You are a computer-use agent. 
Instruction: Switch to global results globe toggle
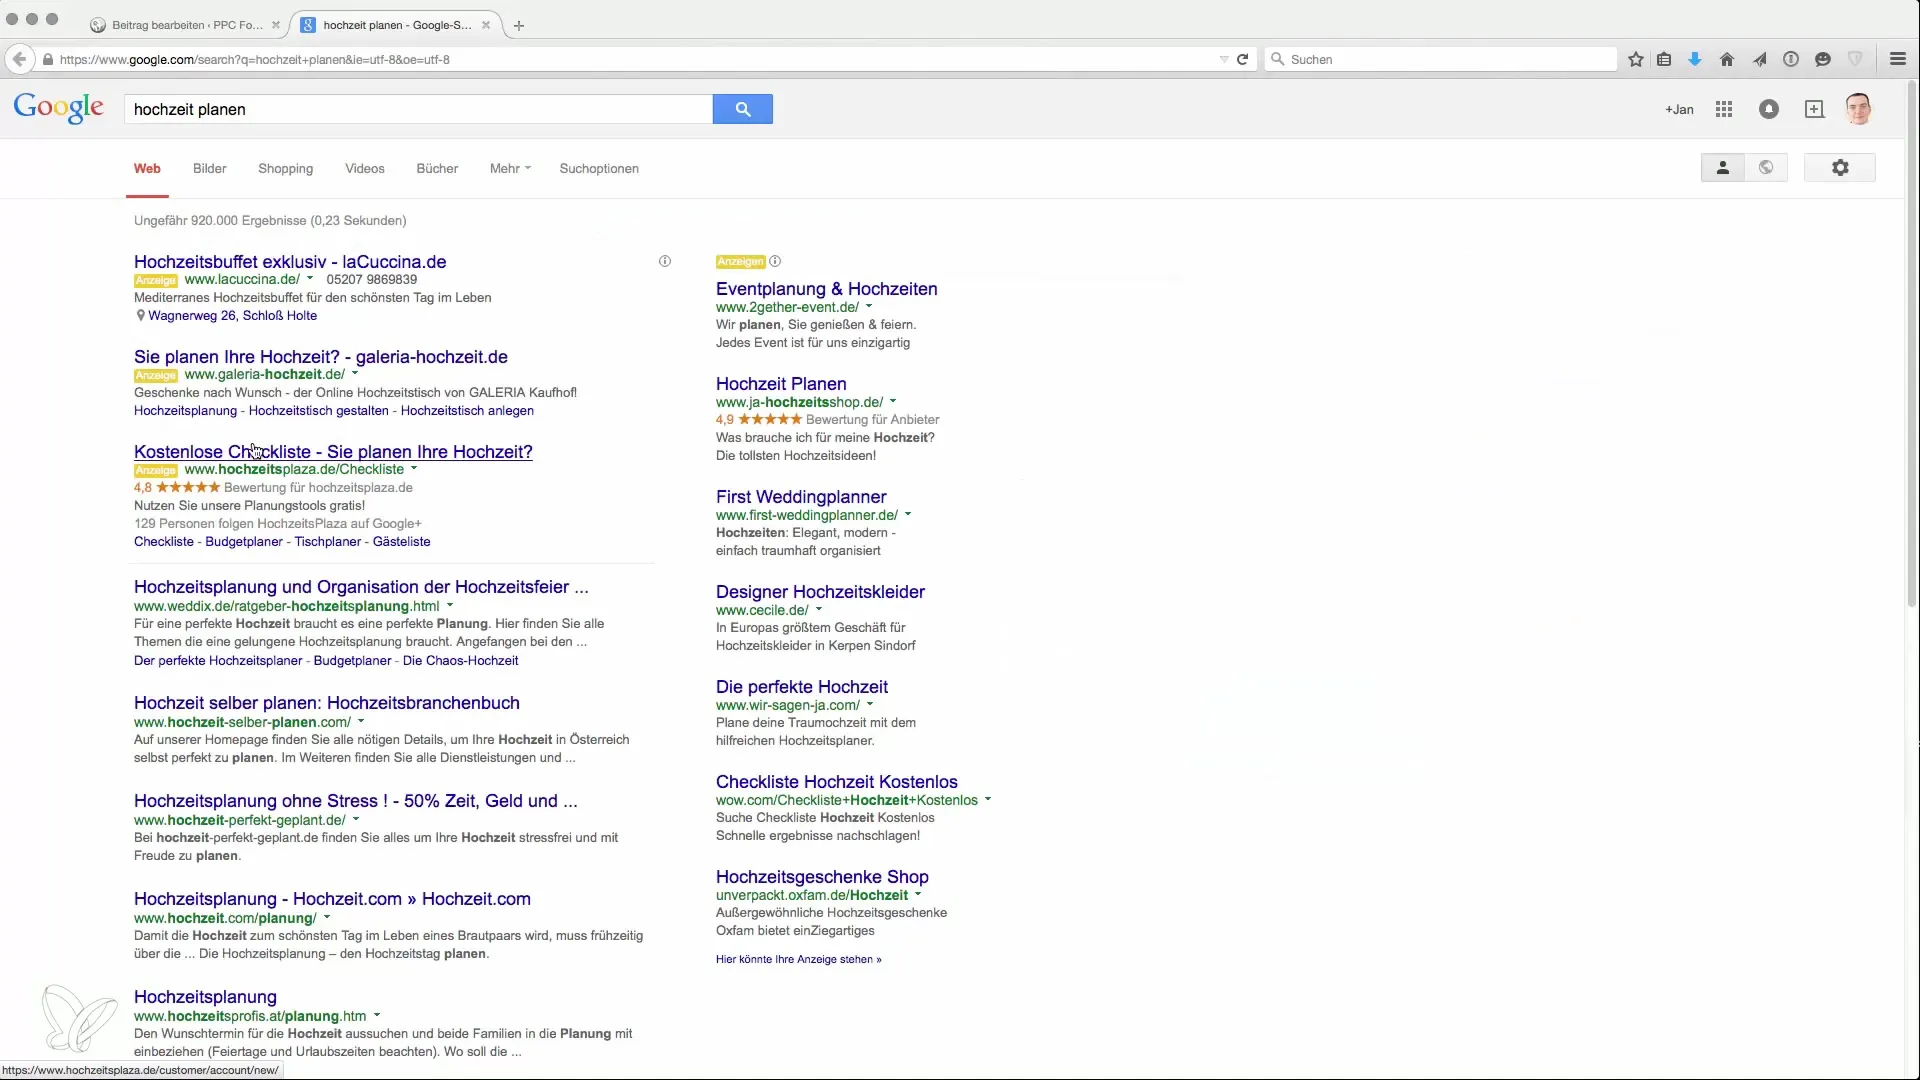tap(1766, 168)
